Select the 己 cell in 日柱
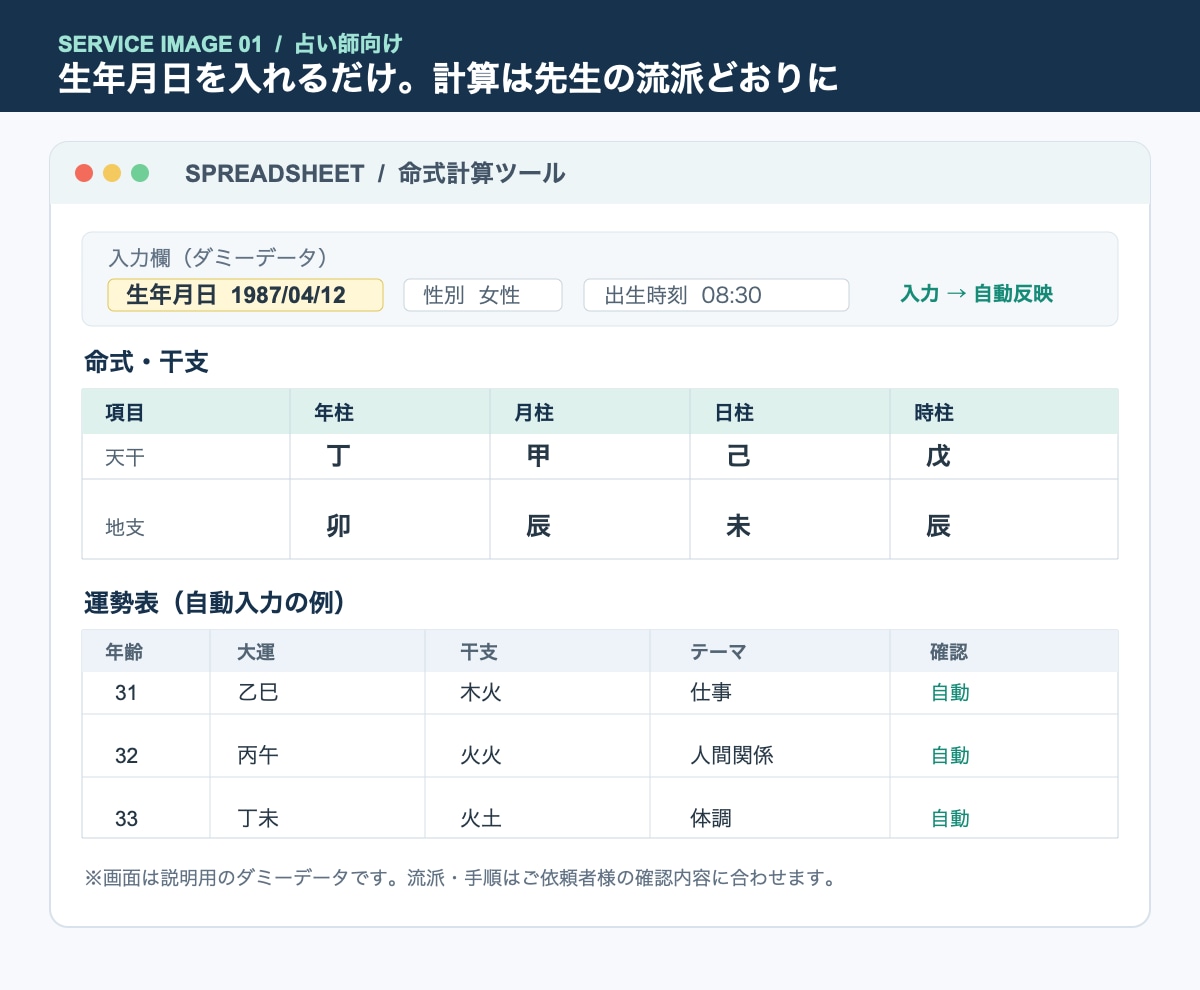1200x990 pixels. pos(790,457)
